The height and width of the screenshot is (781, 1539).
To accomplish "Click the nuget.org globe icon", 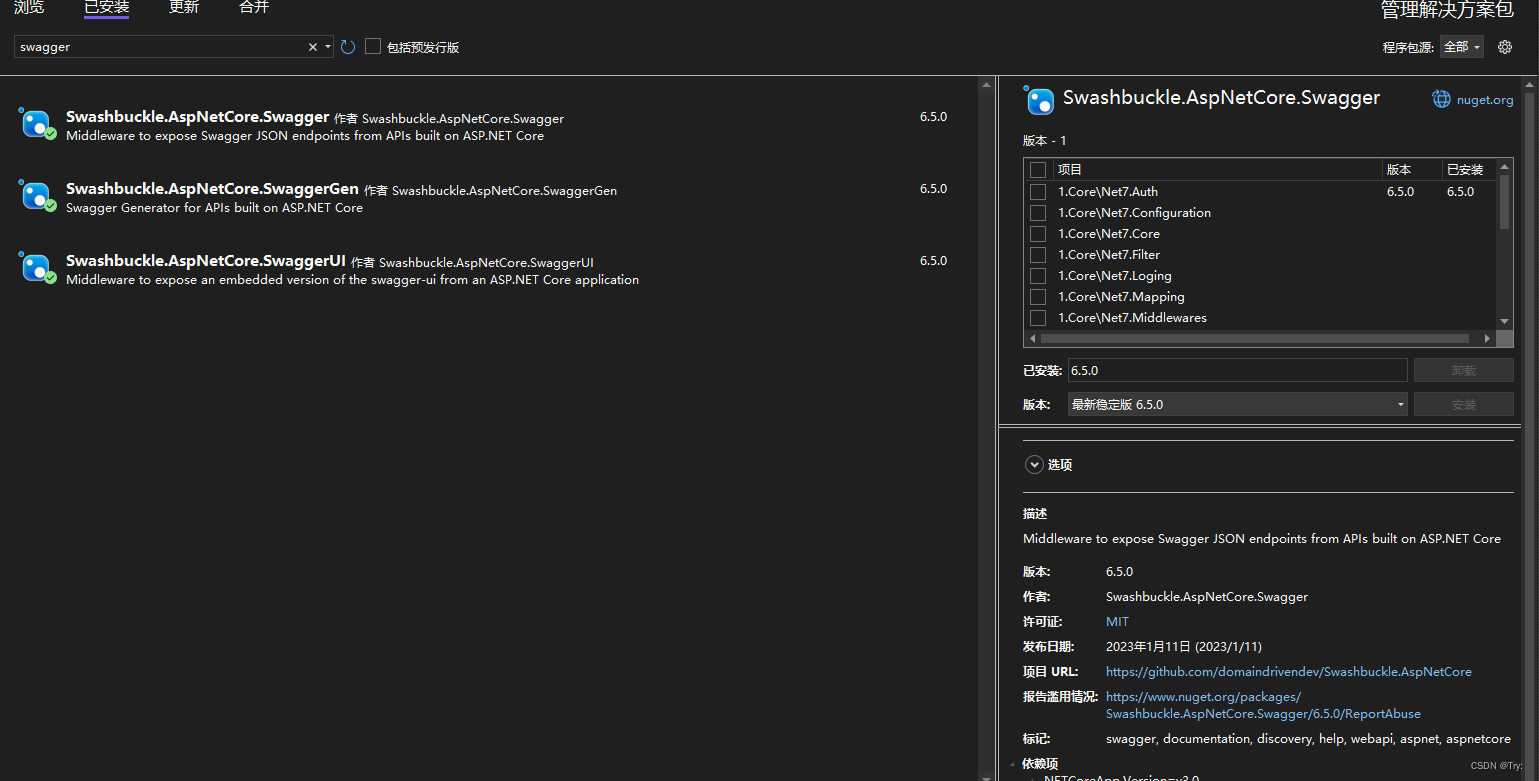I will tap(1440, 98).
